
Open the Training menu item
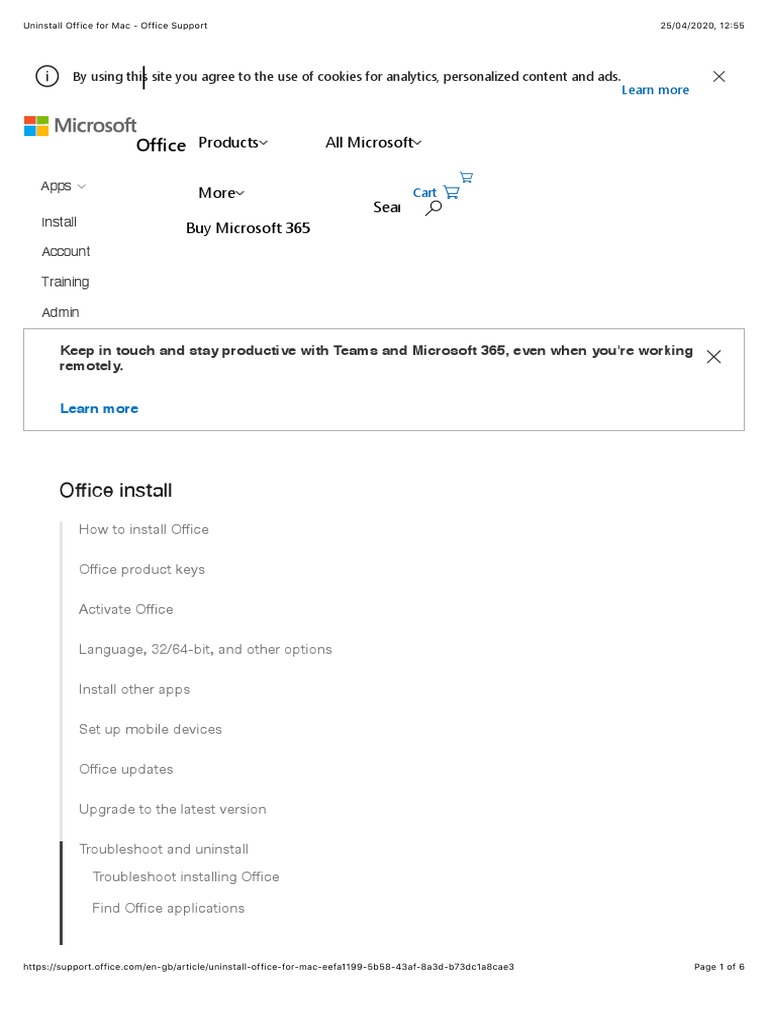click(x=65, y=281)
